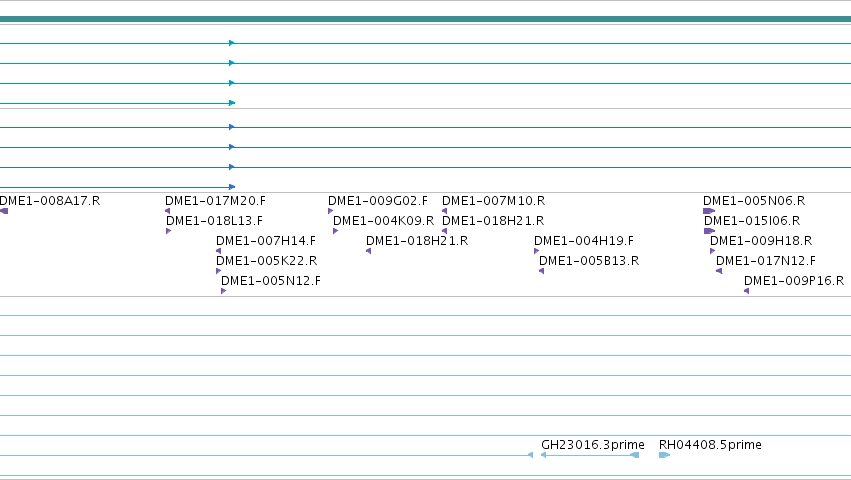851x480 pixels.
Task: Select feature DME1-004H19.F
Action: point(583,241)
